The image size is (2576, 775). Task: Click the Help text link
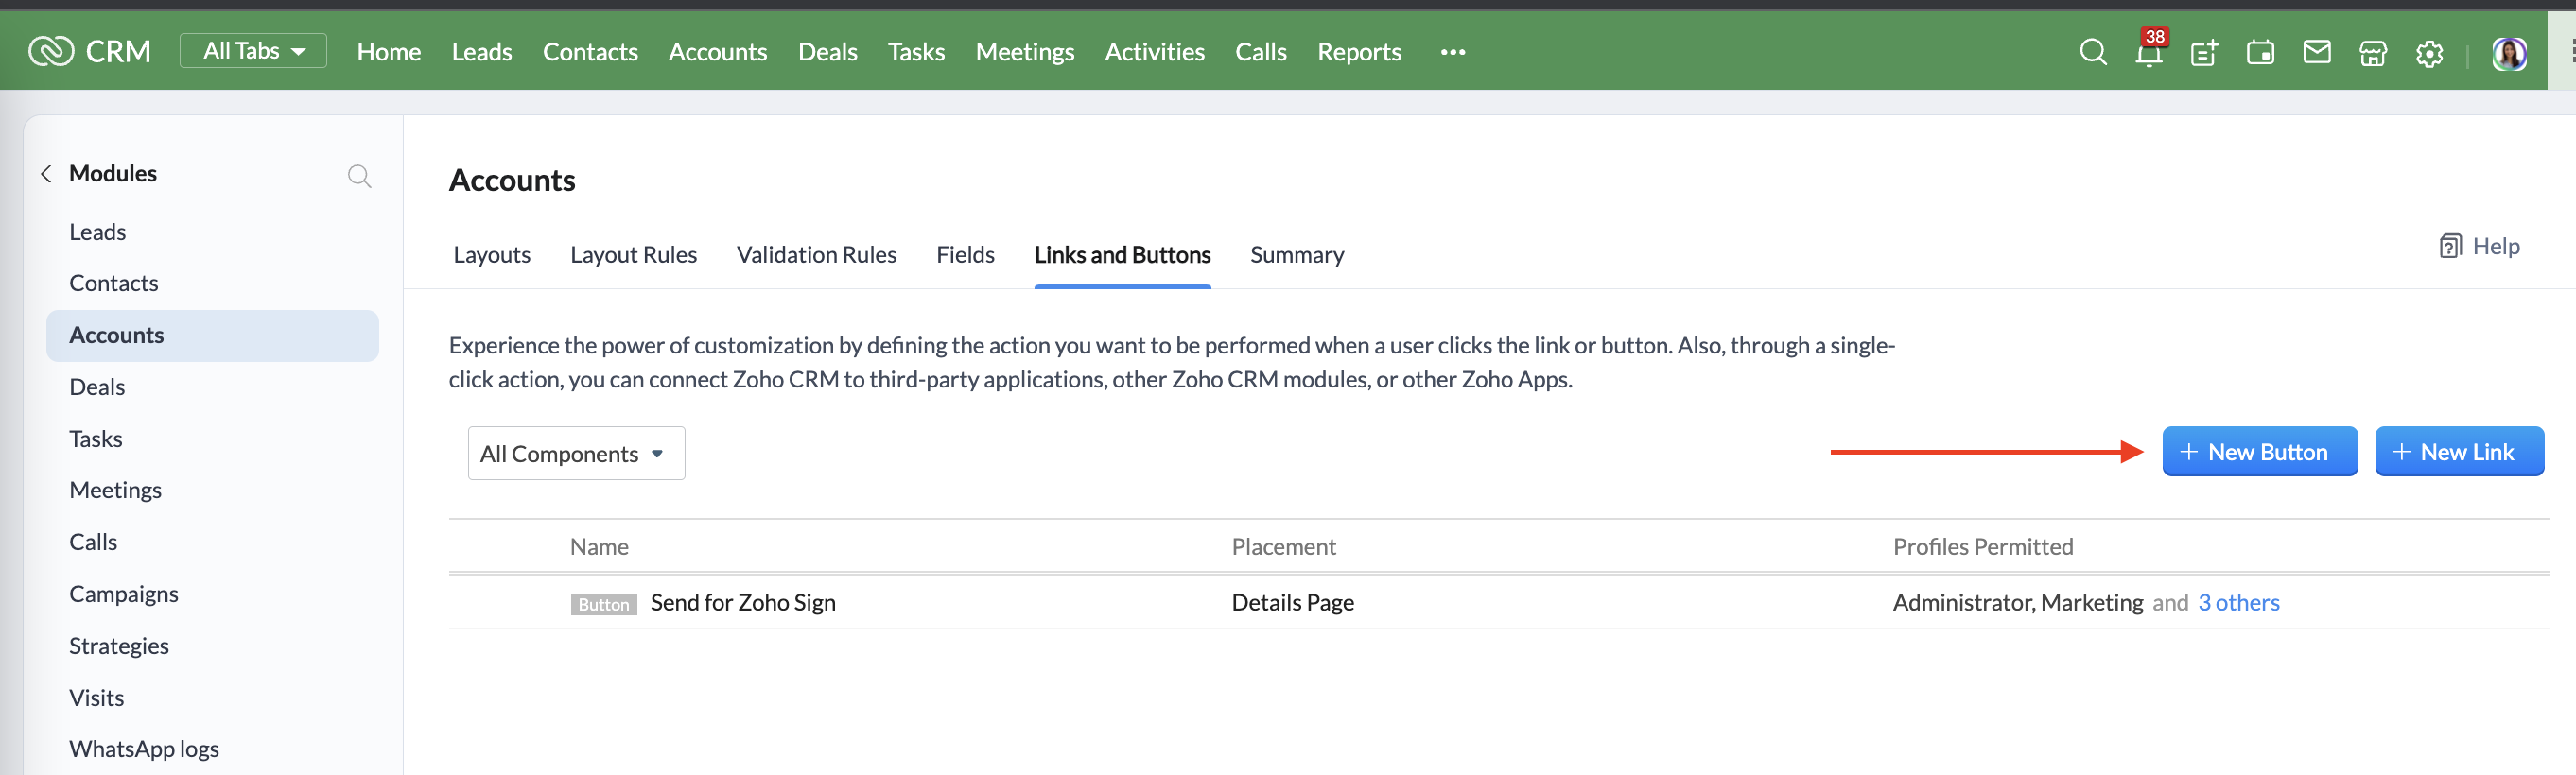[x=2495, y=246]
